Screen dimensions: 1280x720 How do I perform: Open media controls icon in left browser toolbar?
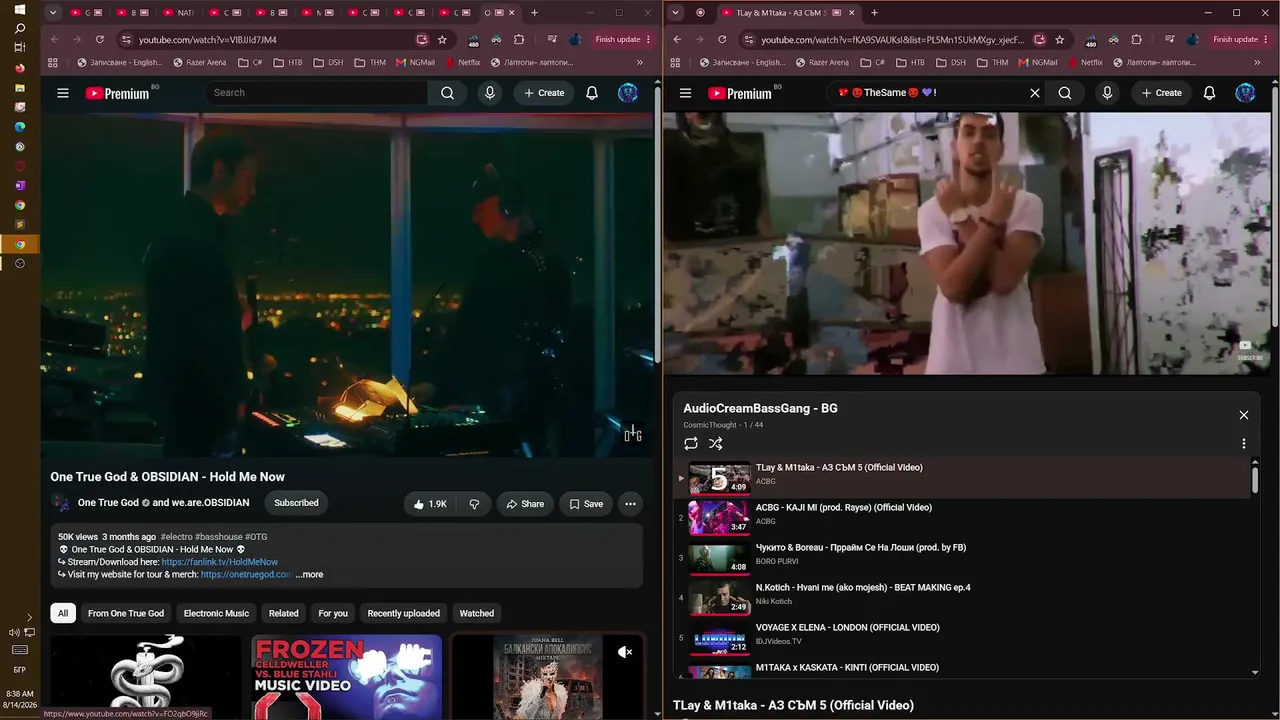click(551, 40)
